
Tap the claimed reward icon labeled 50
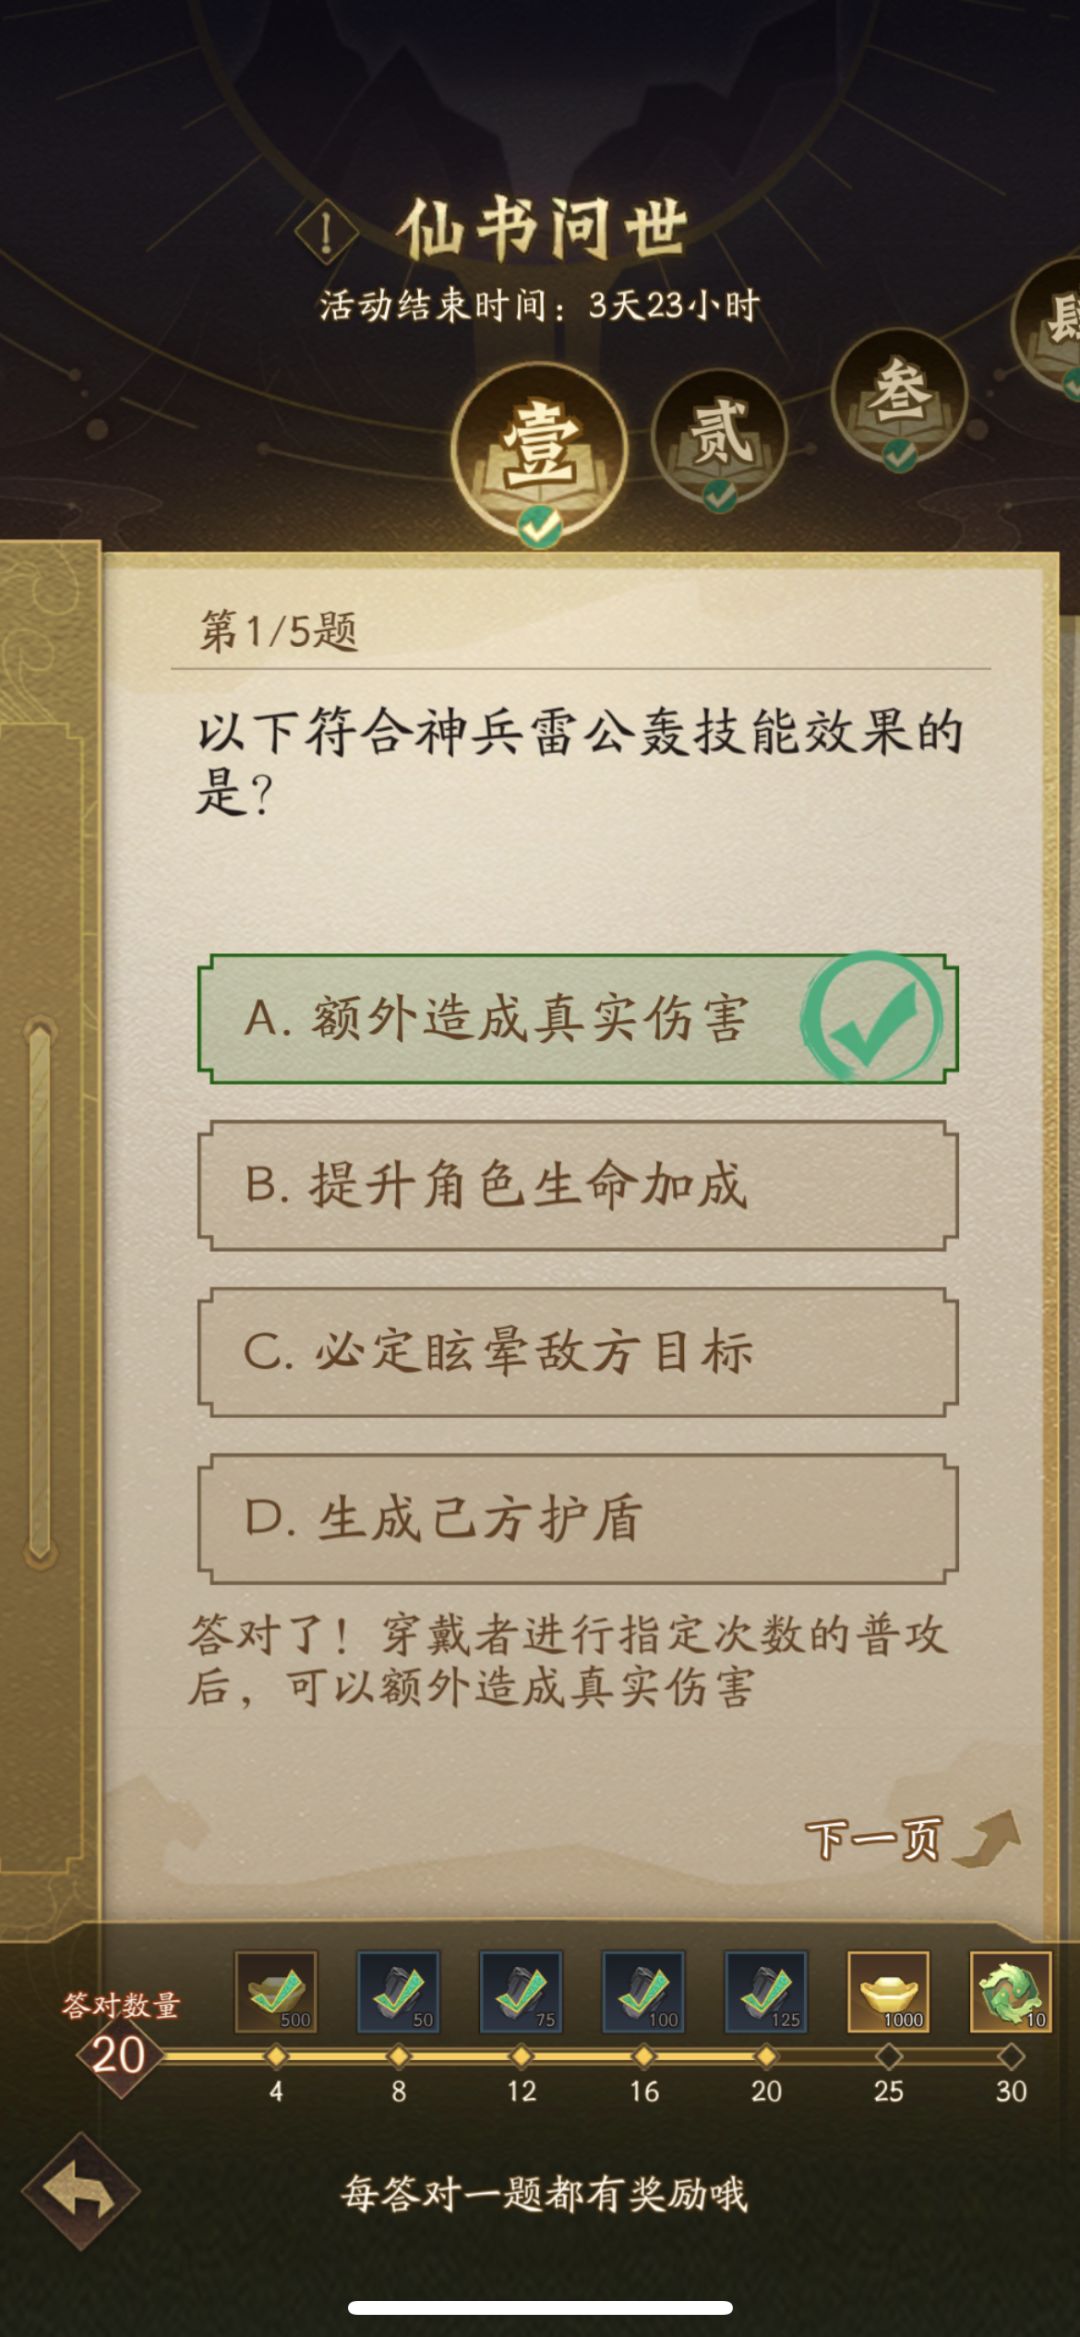[398, 1991]
